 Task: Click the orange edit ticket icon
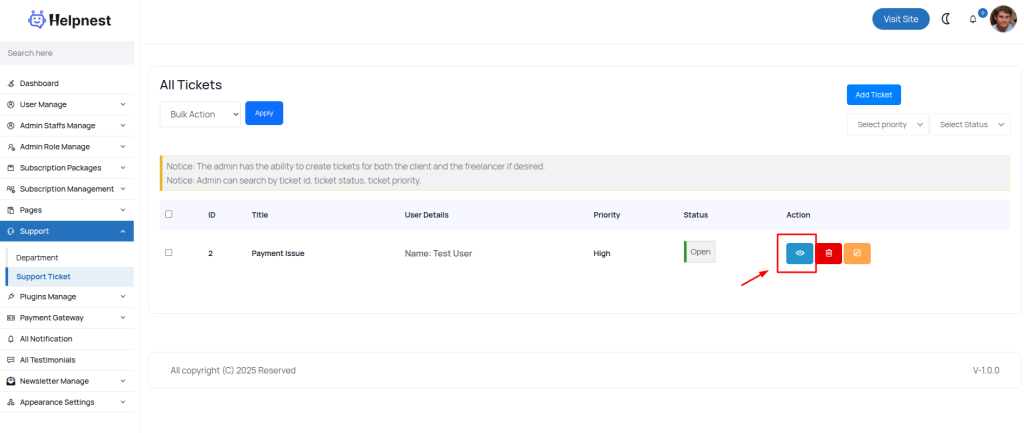click(x=857, y=254)
